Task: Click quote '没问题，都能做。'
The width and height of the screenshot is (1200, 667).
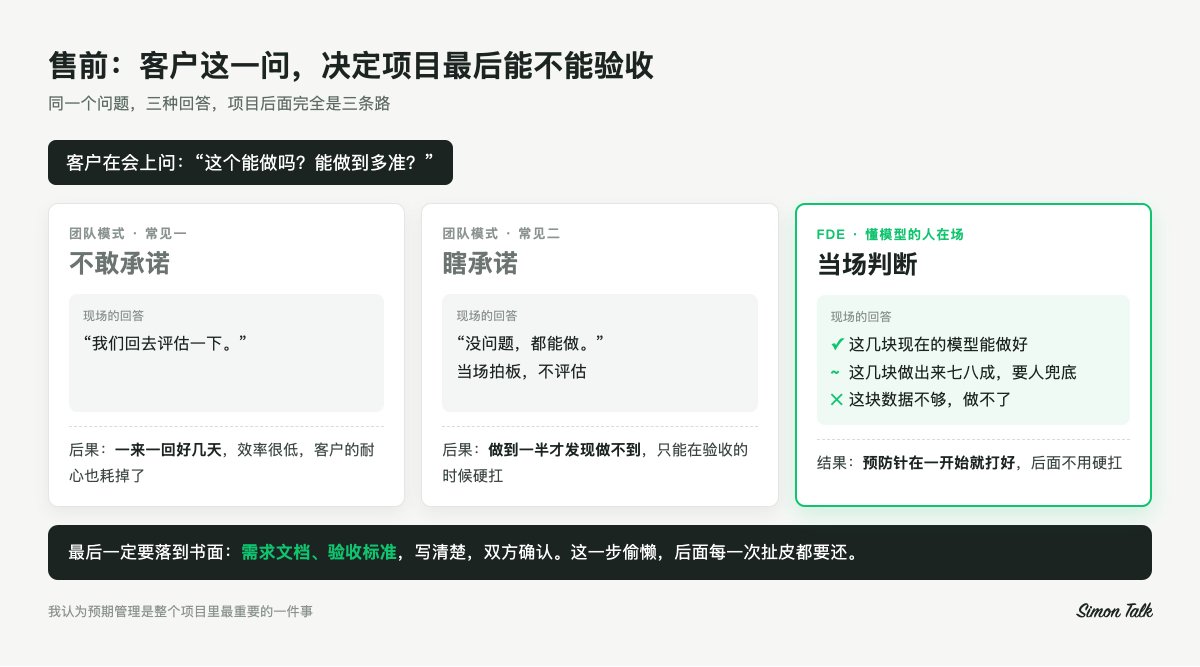Action: tap(531, 343)
